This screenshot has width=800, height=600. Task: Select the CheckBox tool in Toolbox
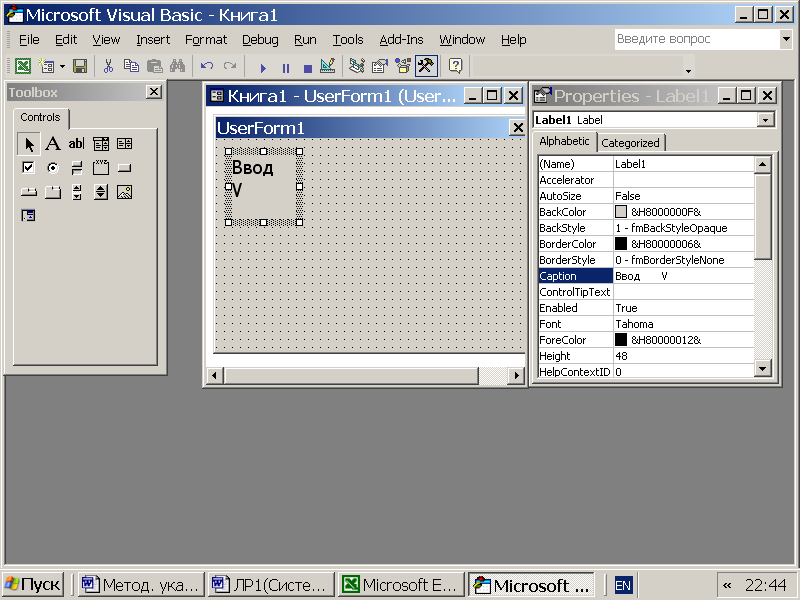[29, 168]
